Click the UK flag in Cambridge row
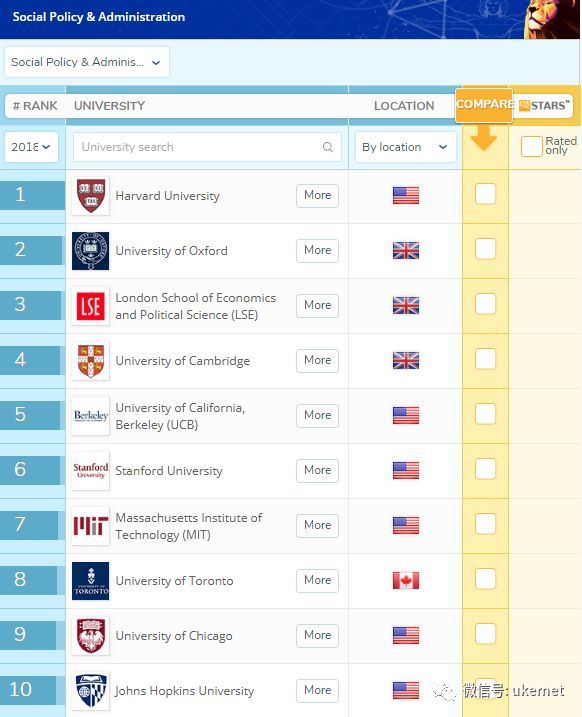This screenshot has width=582, height=717. tap(406, 360)
